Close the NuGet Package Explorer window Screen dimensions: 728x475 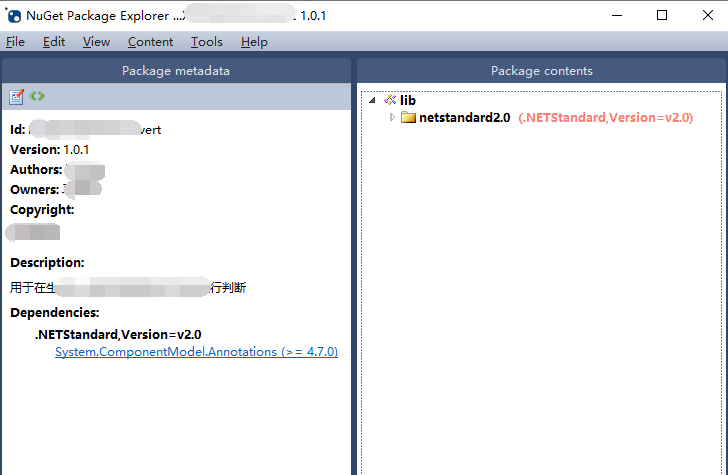pos(708,15)
